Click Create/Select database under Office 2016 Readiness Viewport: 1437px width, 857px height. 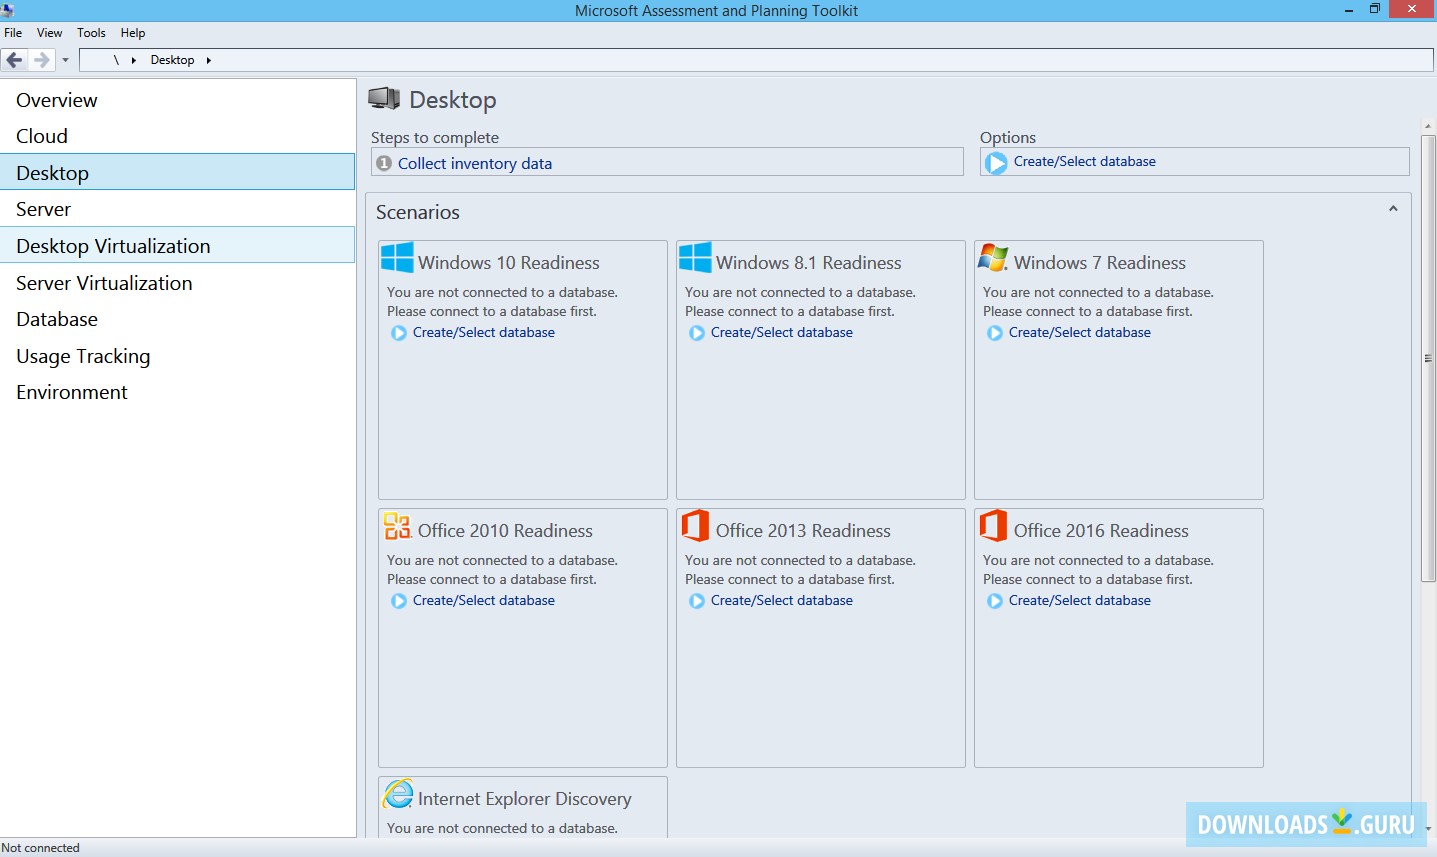coord(1080,600)
